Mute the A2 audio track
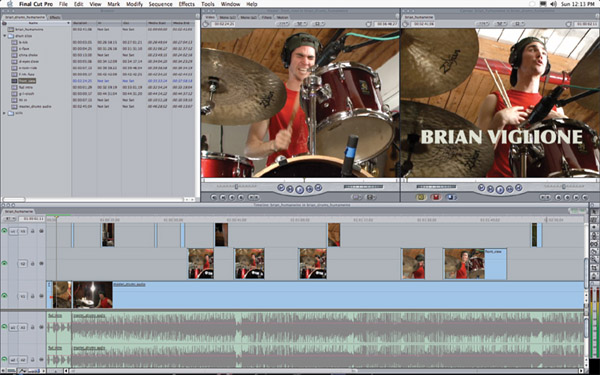 click(4, 359)
